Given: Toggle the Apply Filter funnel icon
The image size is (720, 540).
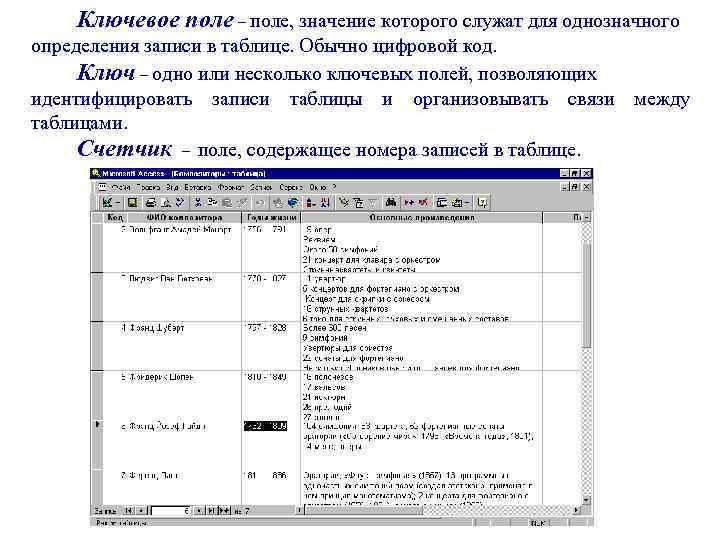Looking at the screenshot, I should tap(372, 202).
